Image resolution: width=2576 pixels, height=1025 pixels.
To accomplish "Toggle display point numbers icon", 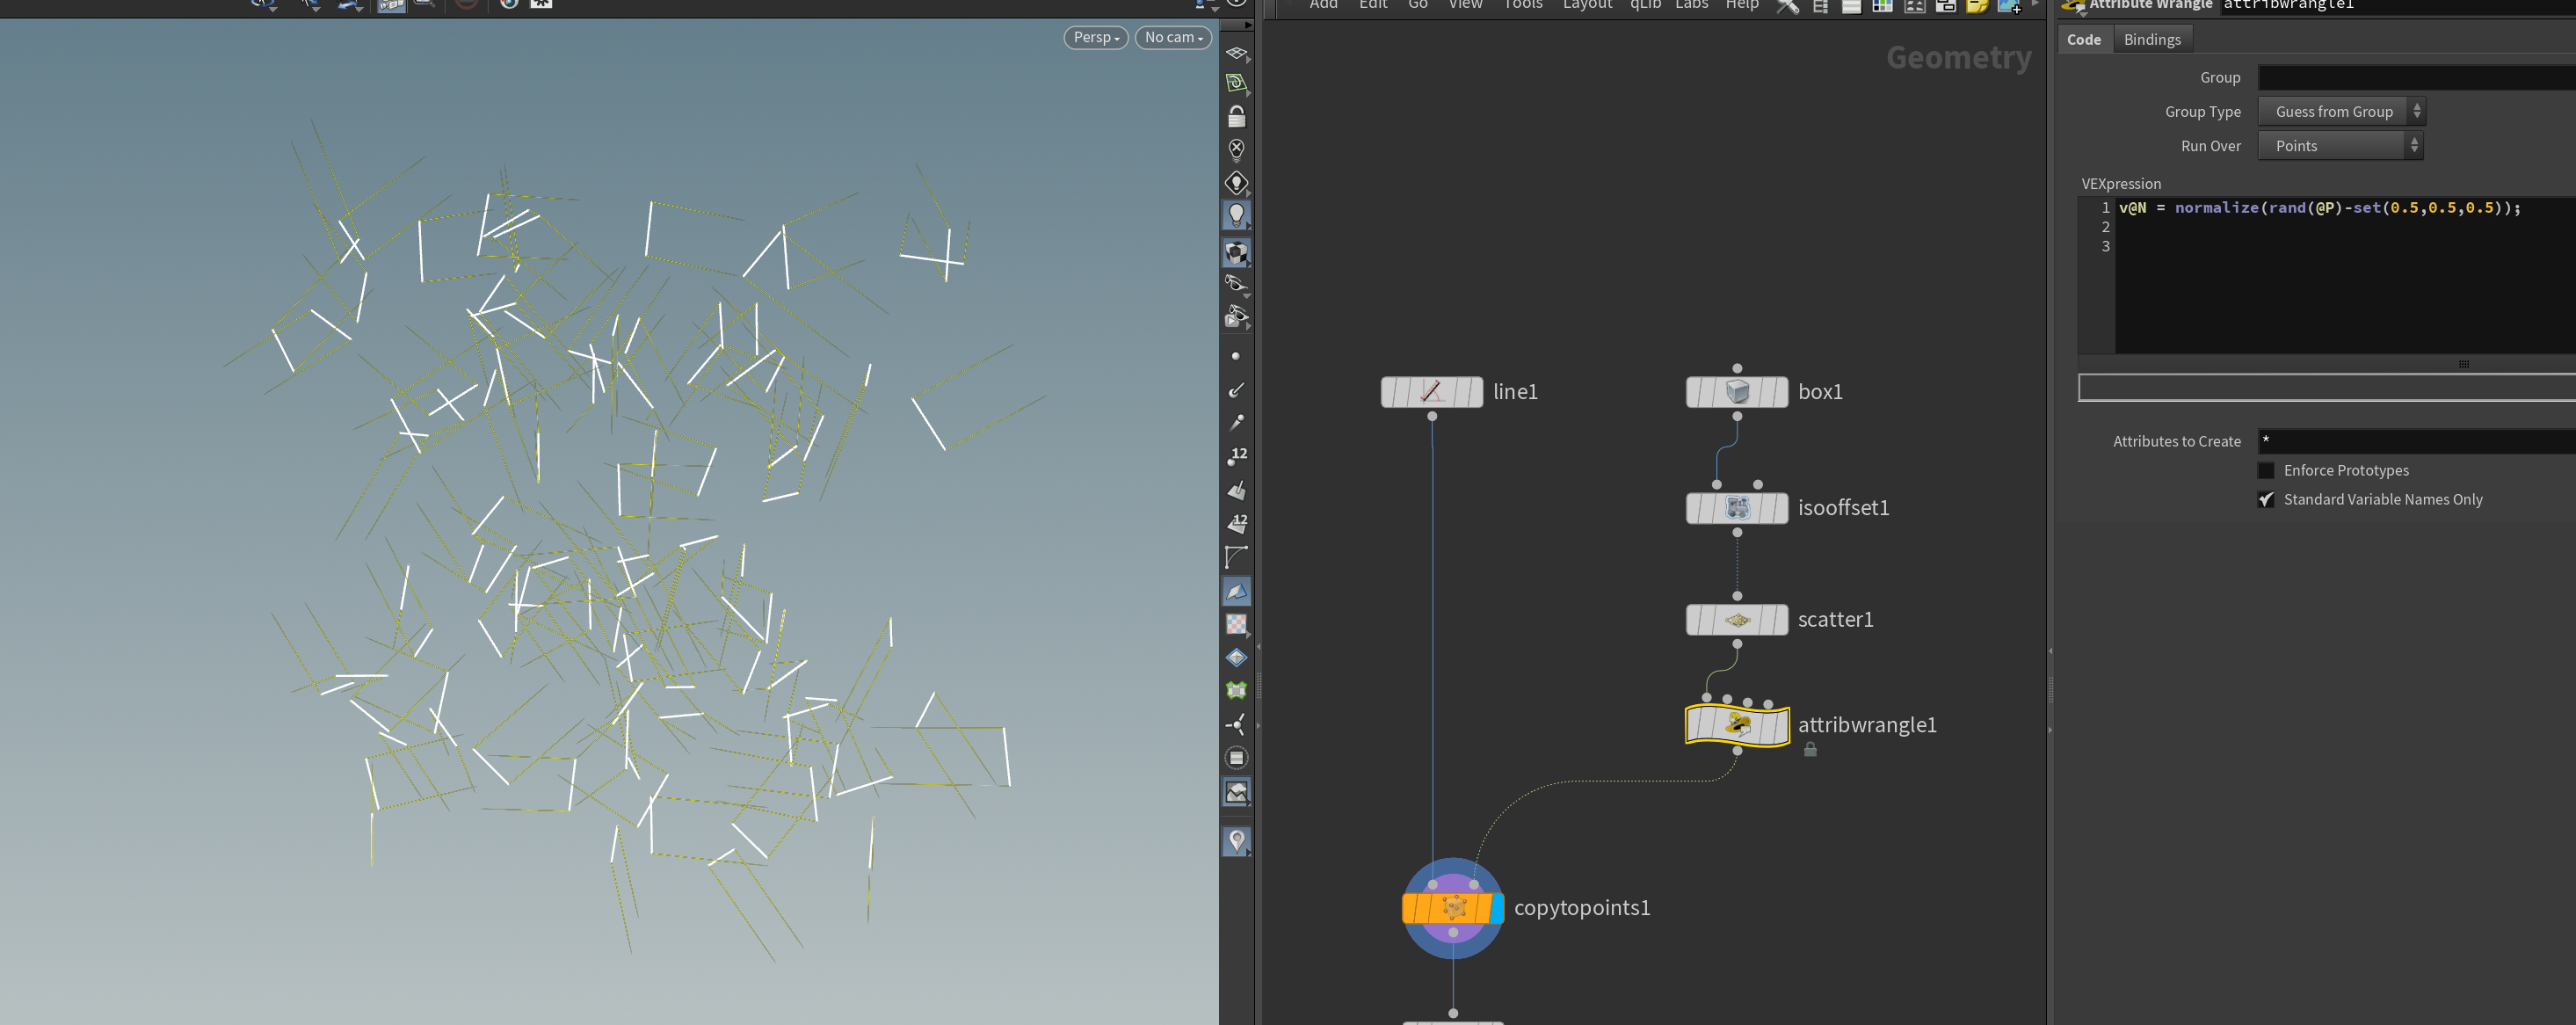I will tap(1237, 456).
